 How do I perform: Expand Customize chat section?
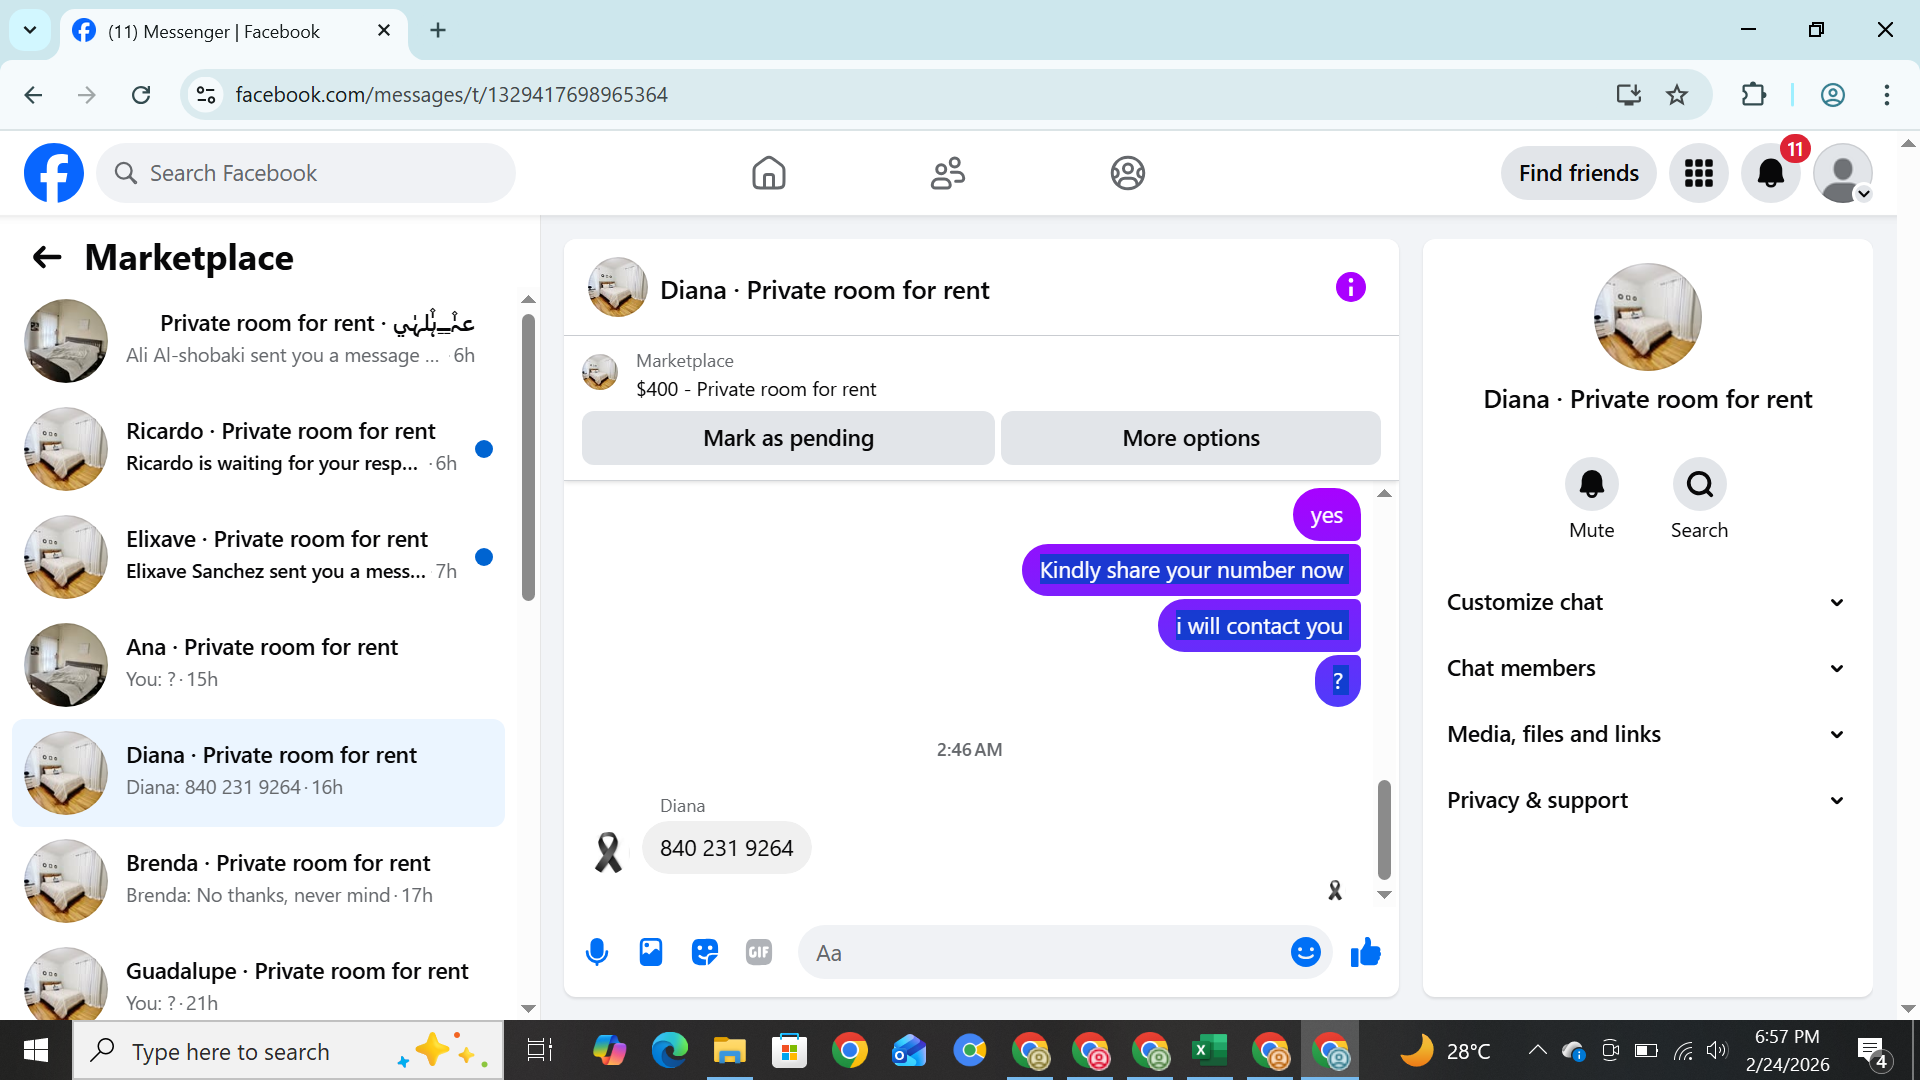pyautogui.click(x=1645, y=602)
